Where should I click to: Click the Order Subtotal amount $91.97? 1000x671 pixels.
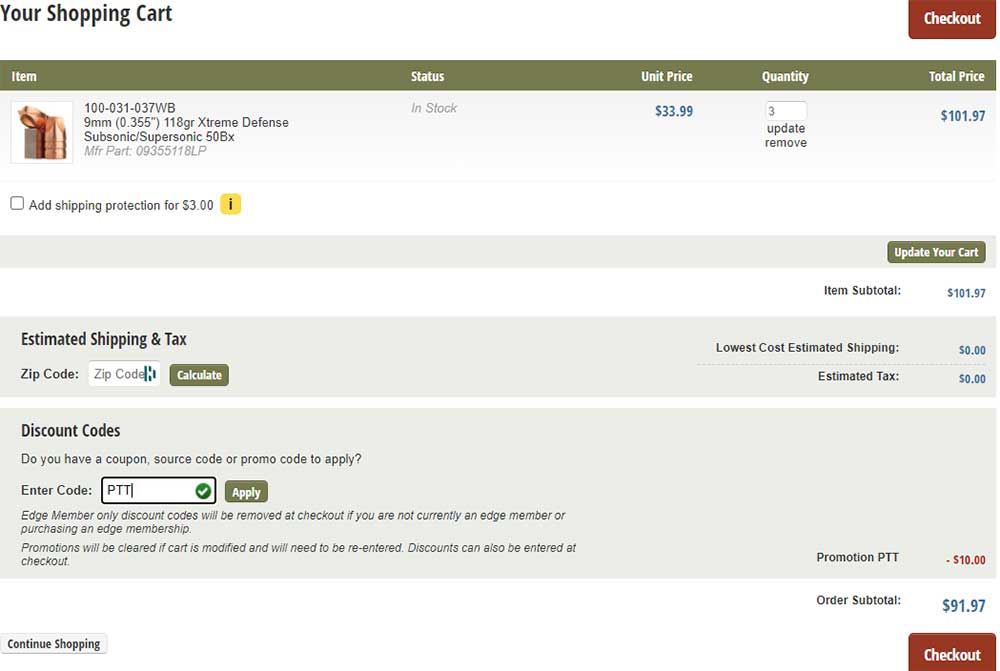[963, 605]
